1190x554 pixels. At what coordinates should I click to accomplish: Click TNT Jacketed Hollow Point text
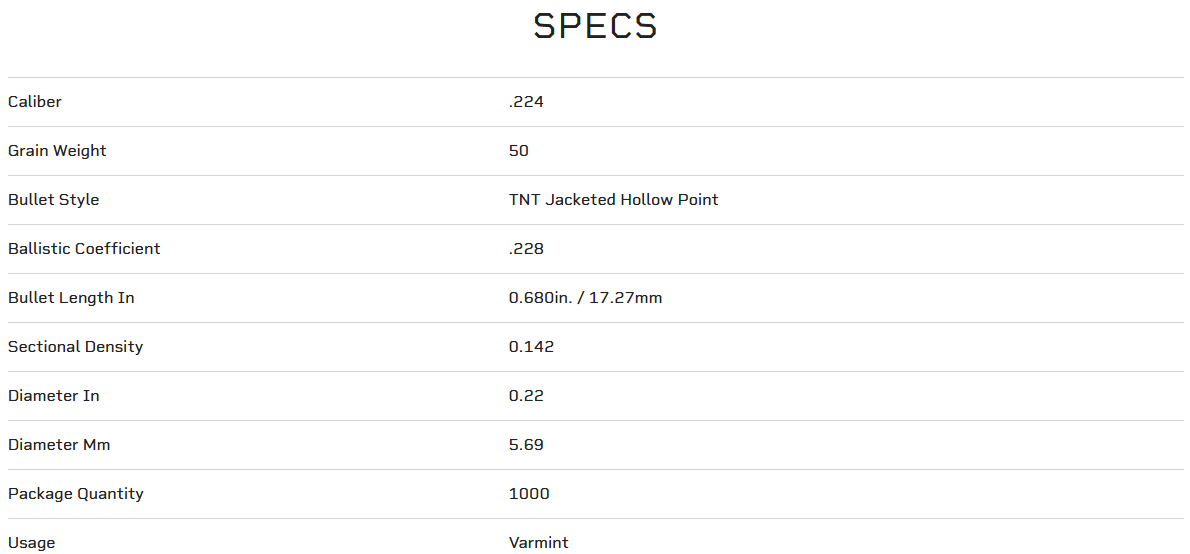(x=613, y=200)
